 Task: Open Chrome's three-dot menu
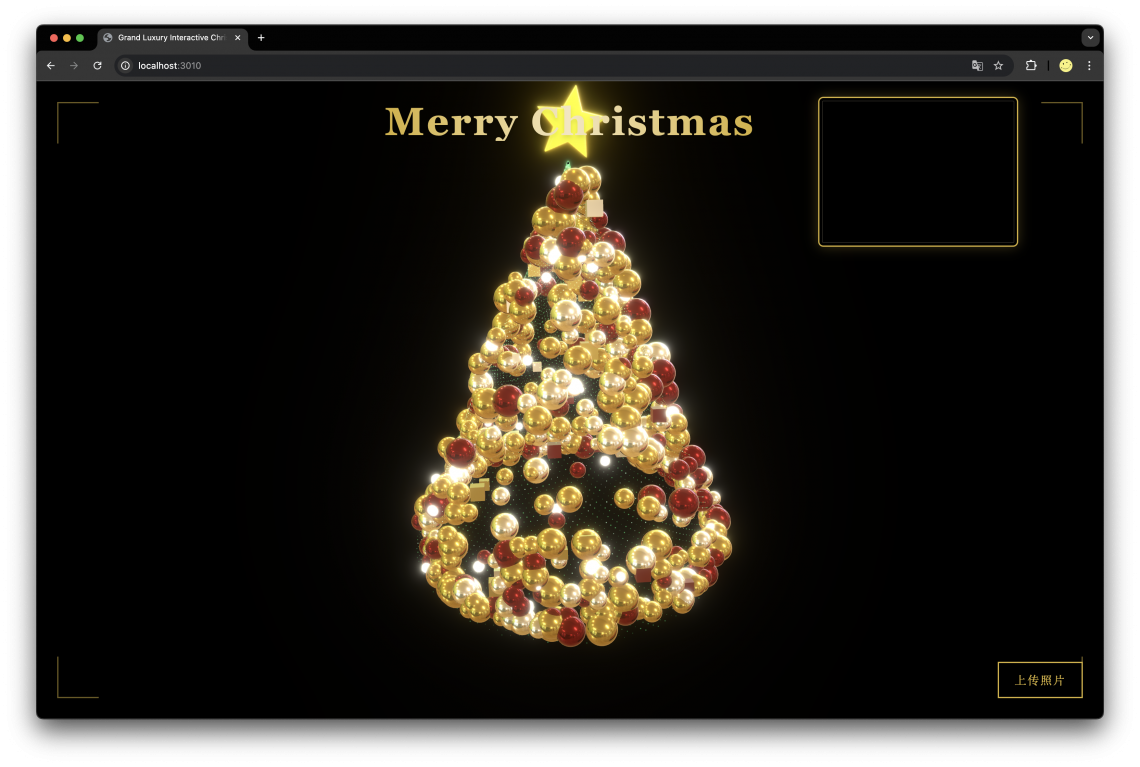pos(1089,65)
